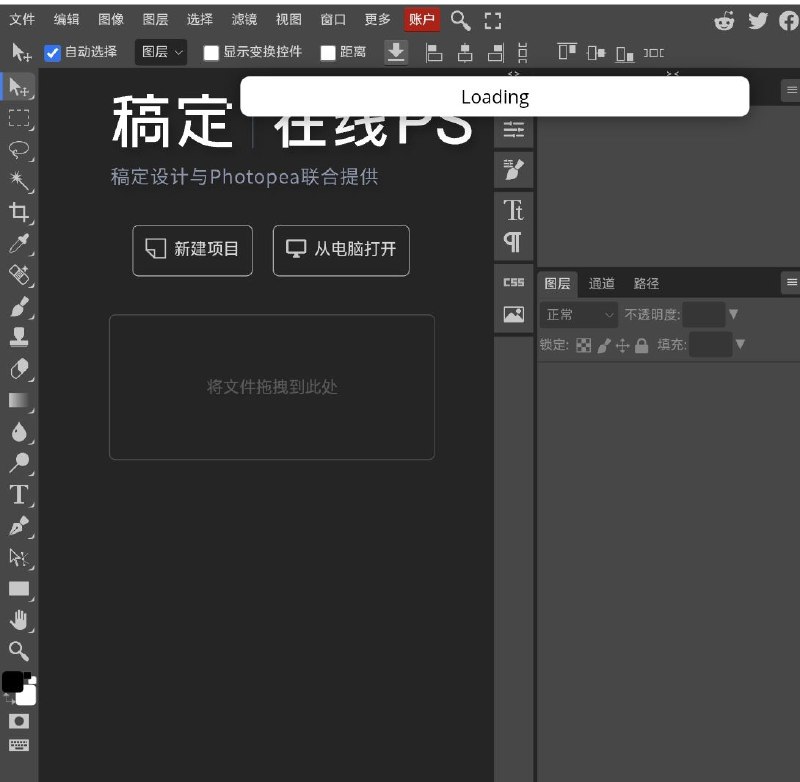Switch to the 通道 tab

click(x=602, y=283)
